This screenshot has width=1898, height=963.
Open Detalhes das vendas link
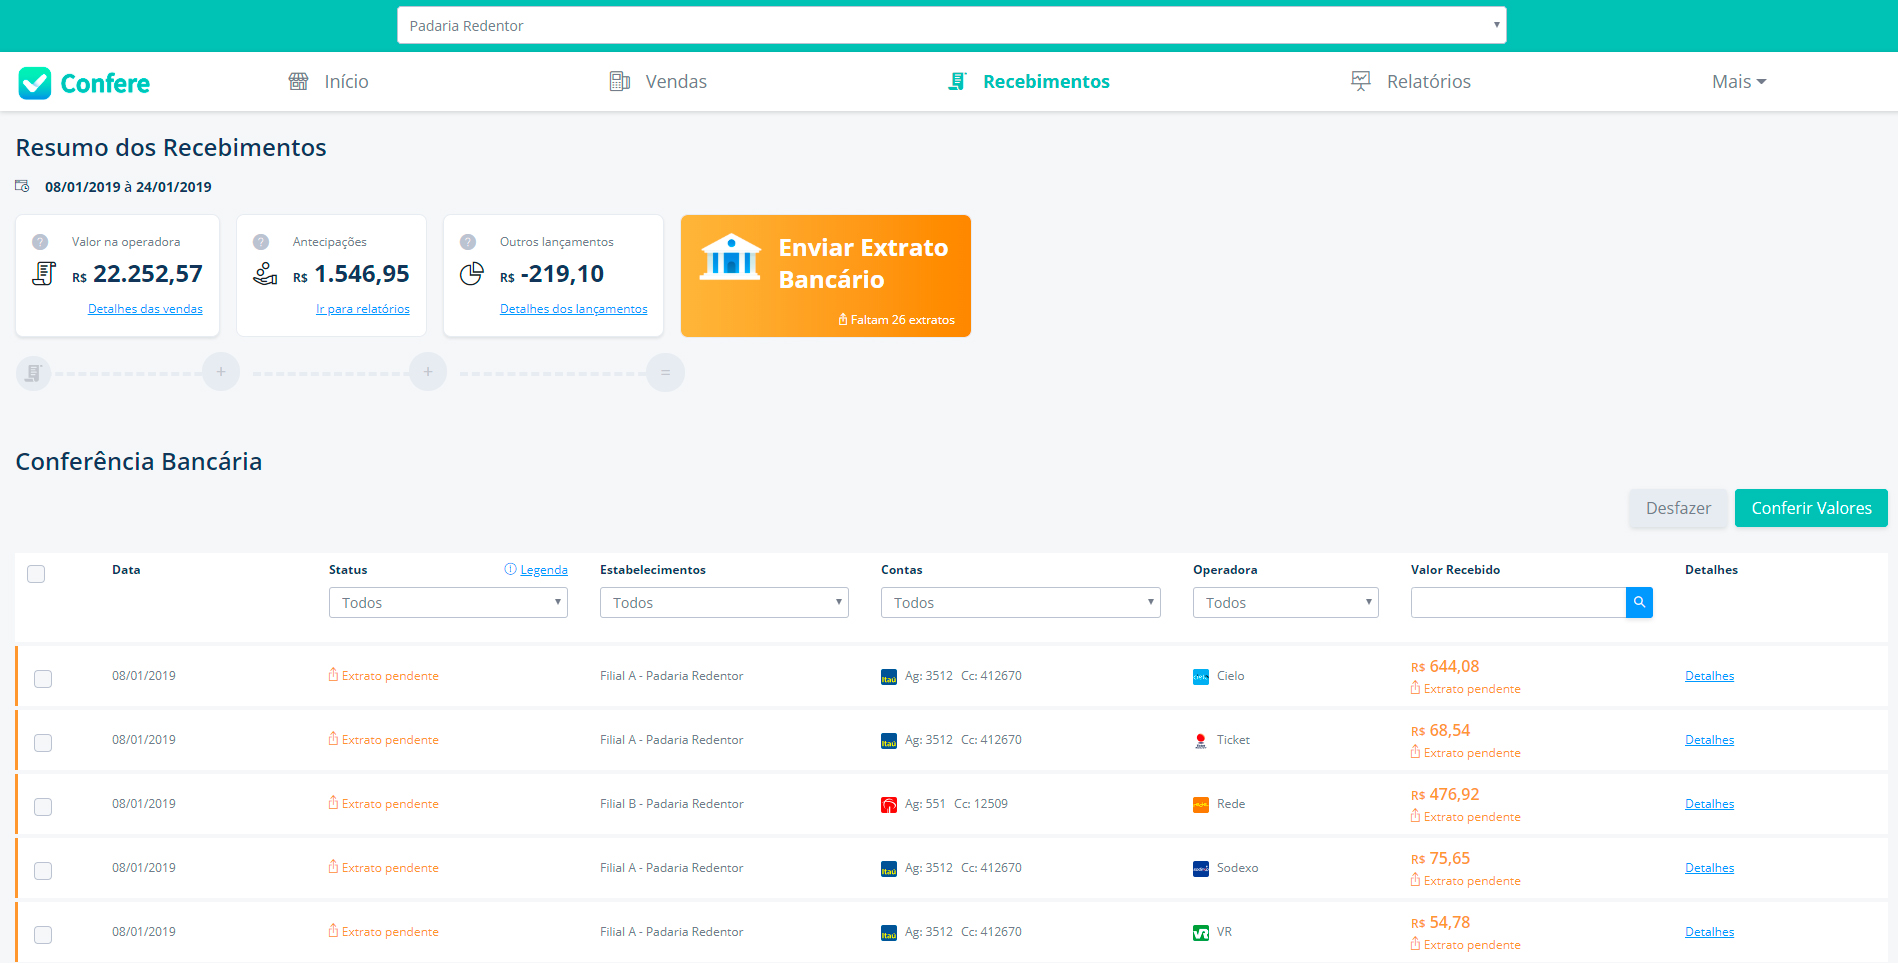coord(145,309)
